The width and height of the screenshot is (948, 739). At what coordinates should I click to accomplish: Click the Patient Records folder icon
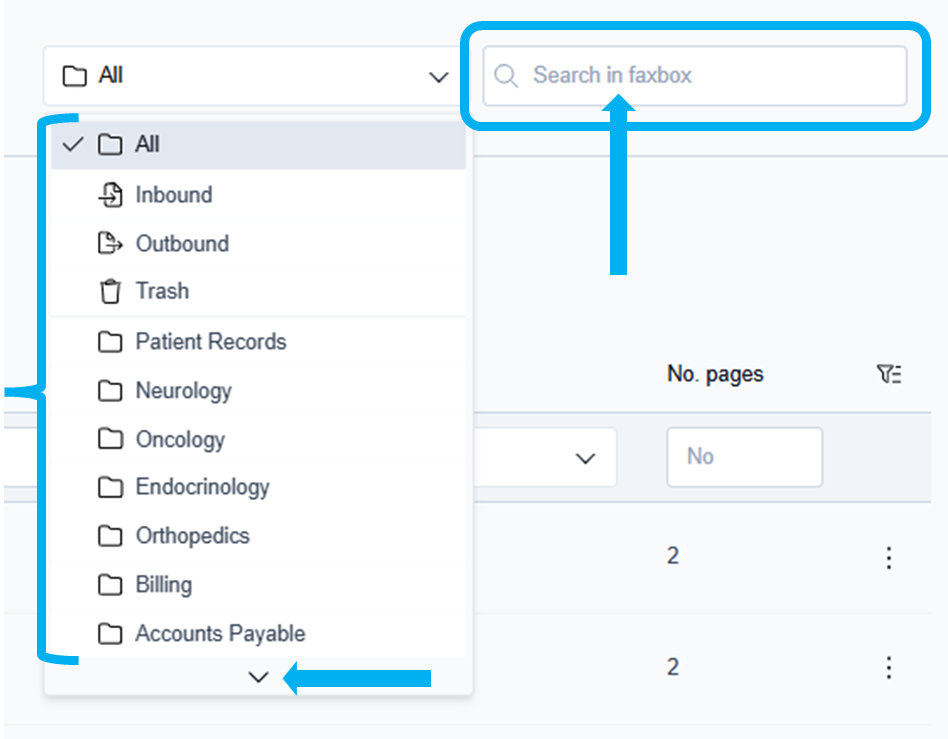coord(110,342)
